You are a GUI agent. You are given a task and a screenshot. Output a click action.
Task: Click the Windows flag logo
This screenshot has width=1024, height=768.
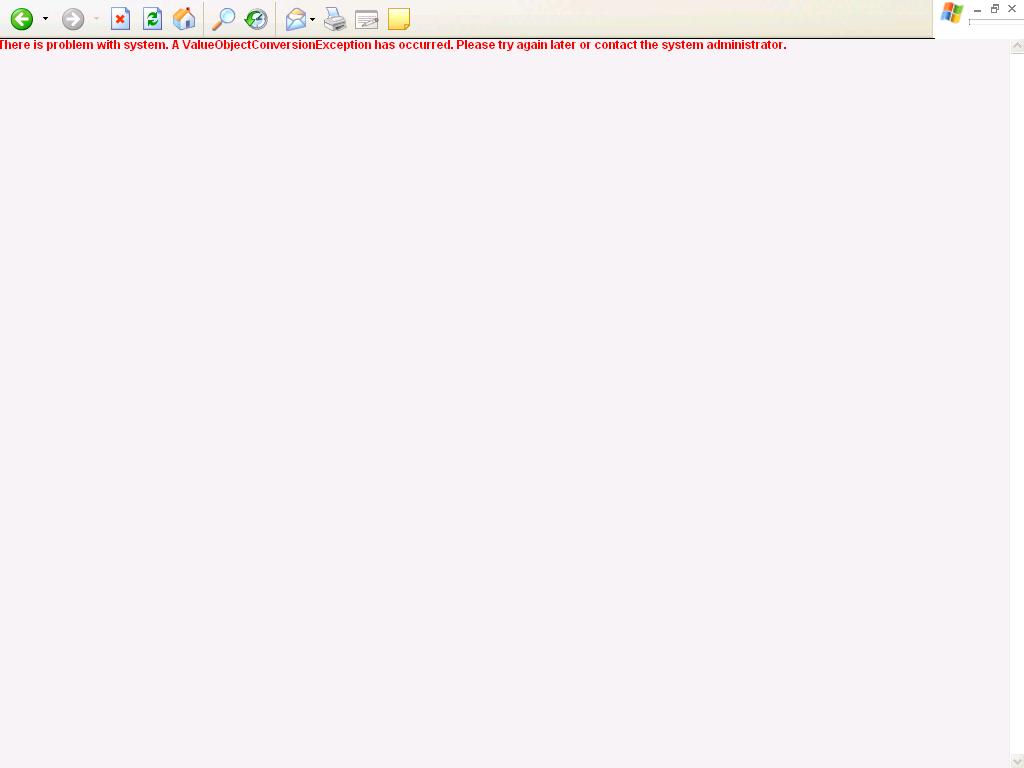pos(952,14)
